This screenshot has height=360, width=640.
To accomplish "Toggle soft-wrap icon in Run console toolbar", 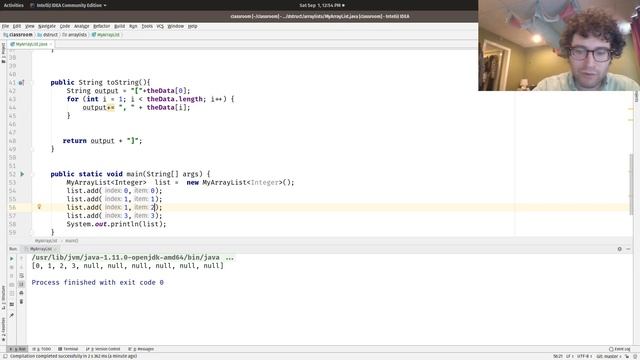I will pyautogui.click(x=22, y=276).
